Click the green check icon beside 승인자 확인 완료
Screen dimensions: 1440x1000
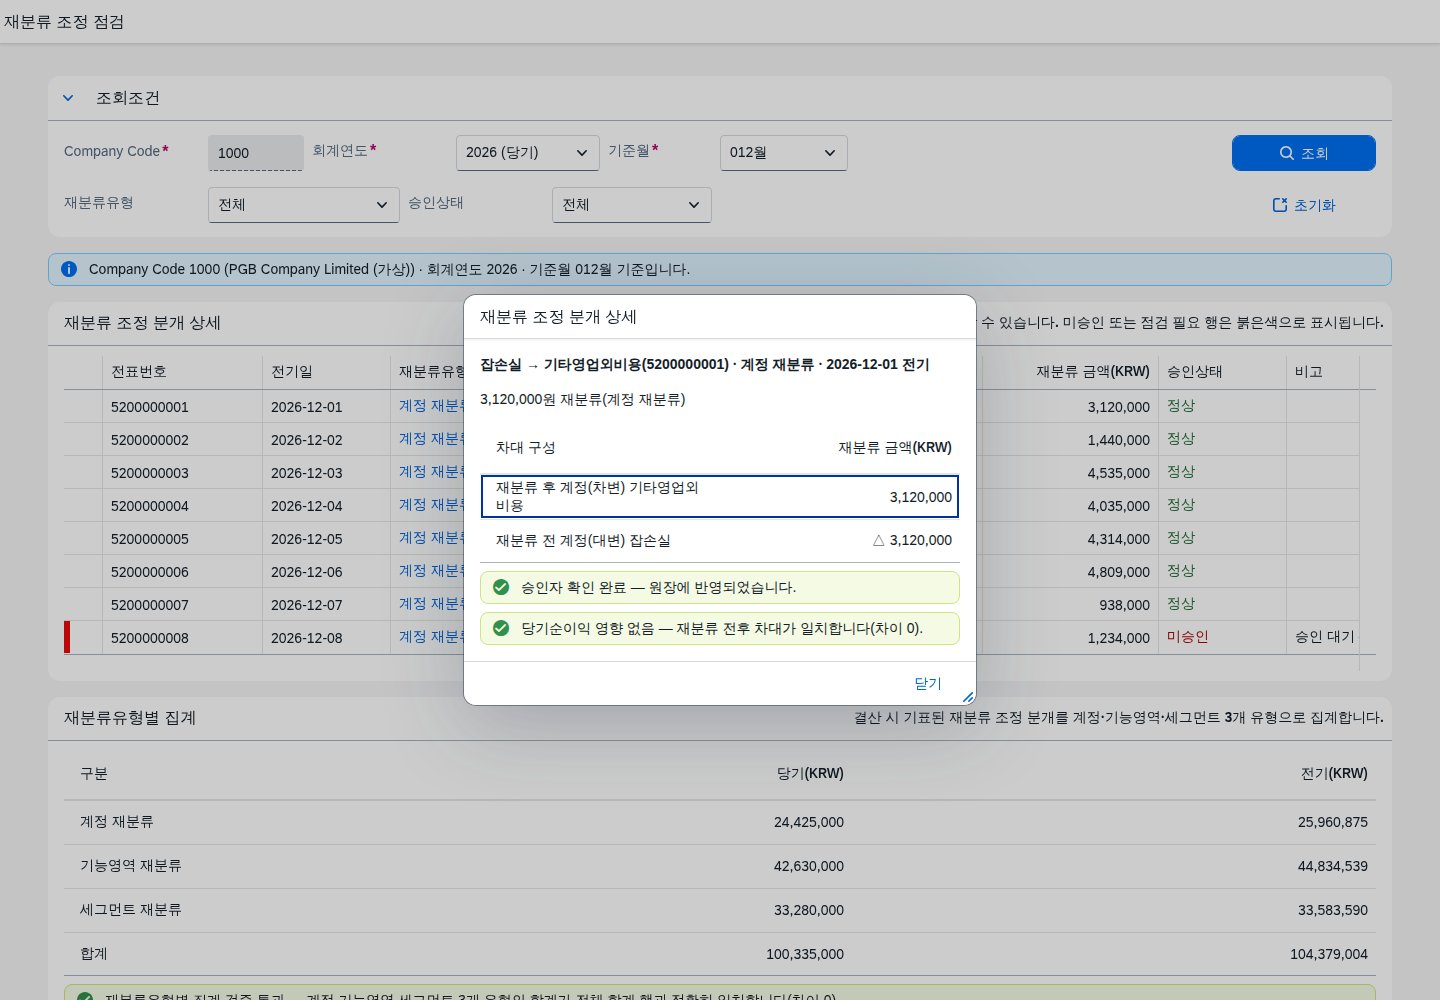point(501,587)
